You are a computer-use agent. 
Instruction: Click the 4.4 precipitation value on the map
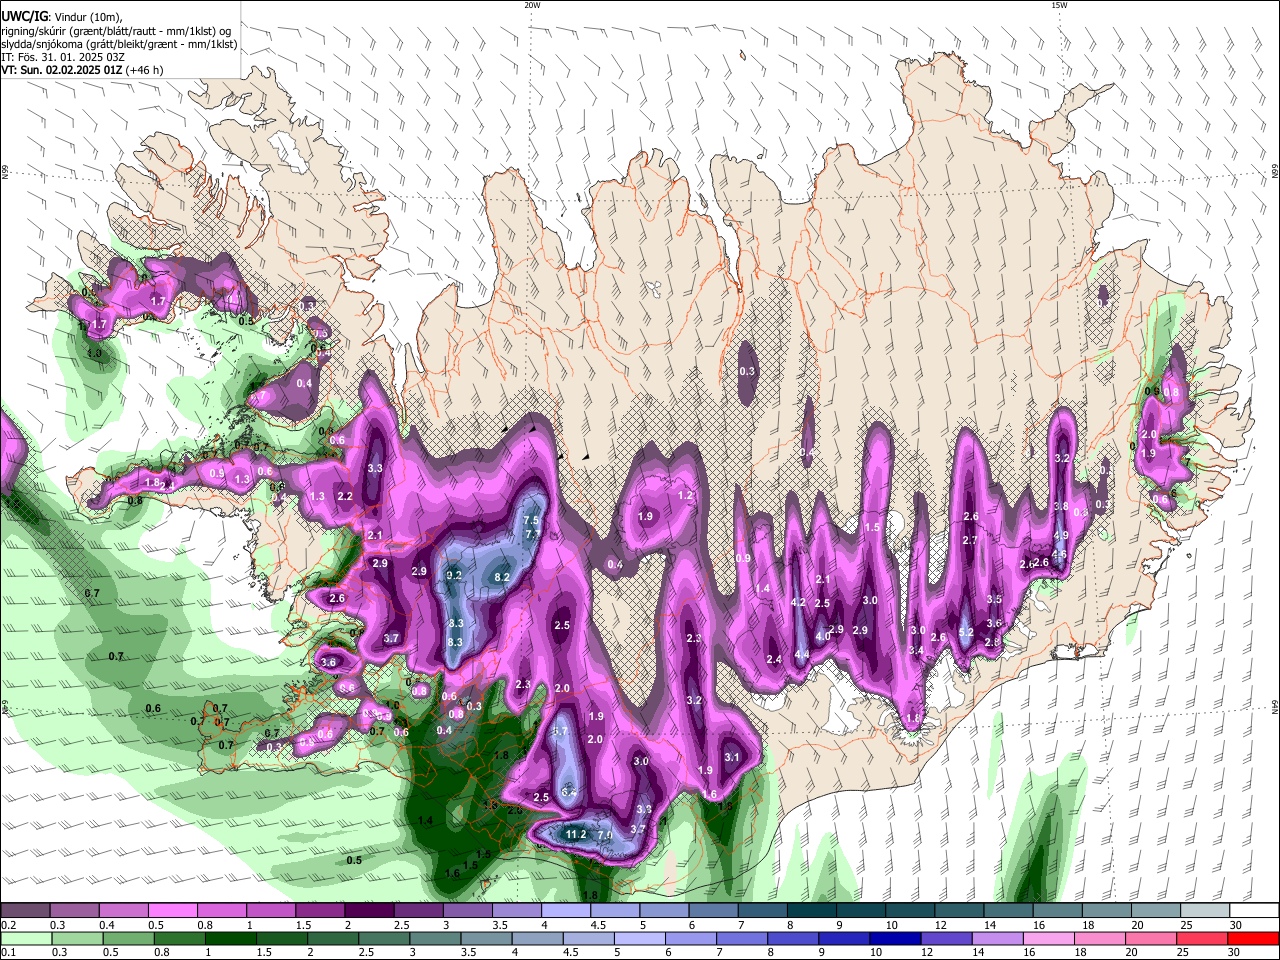[802, 654]
